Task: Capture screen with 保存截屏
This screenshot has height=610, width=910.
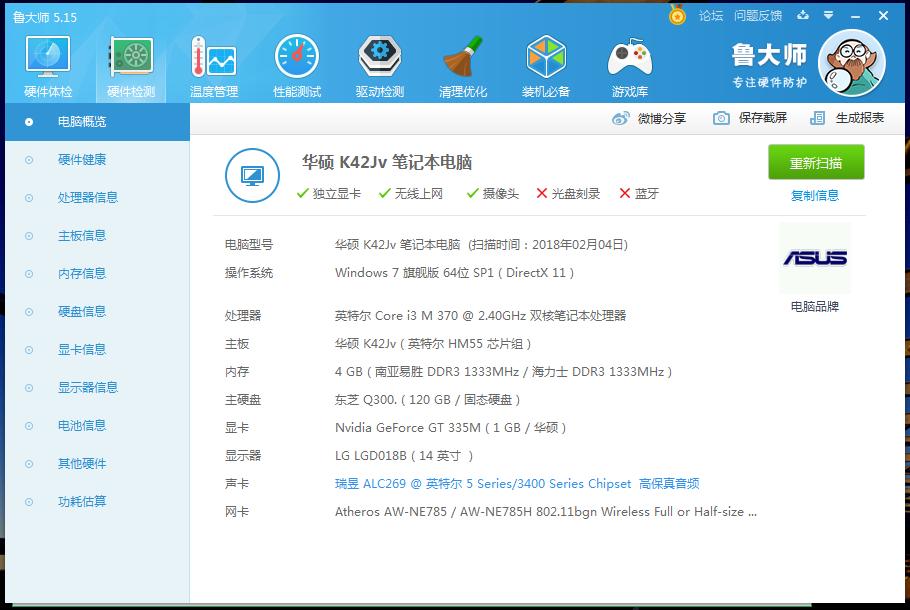Action: tap(754, 118)
